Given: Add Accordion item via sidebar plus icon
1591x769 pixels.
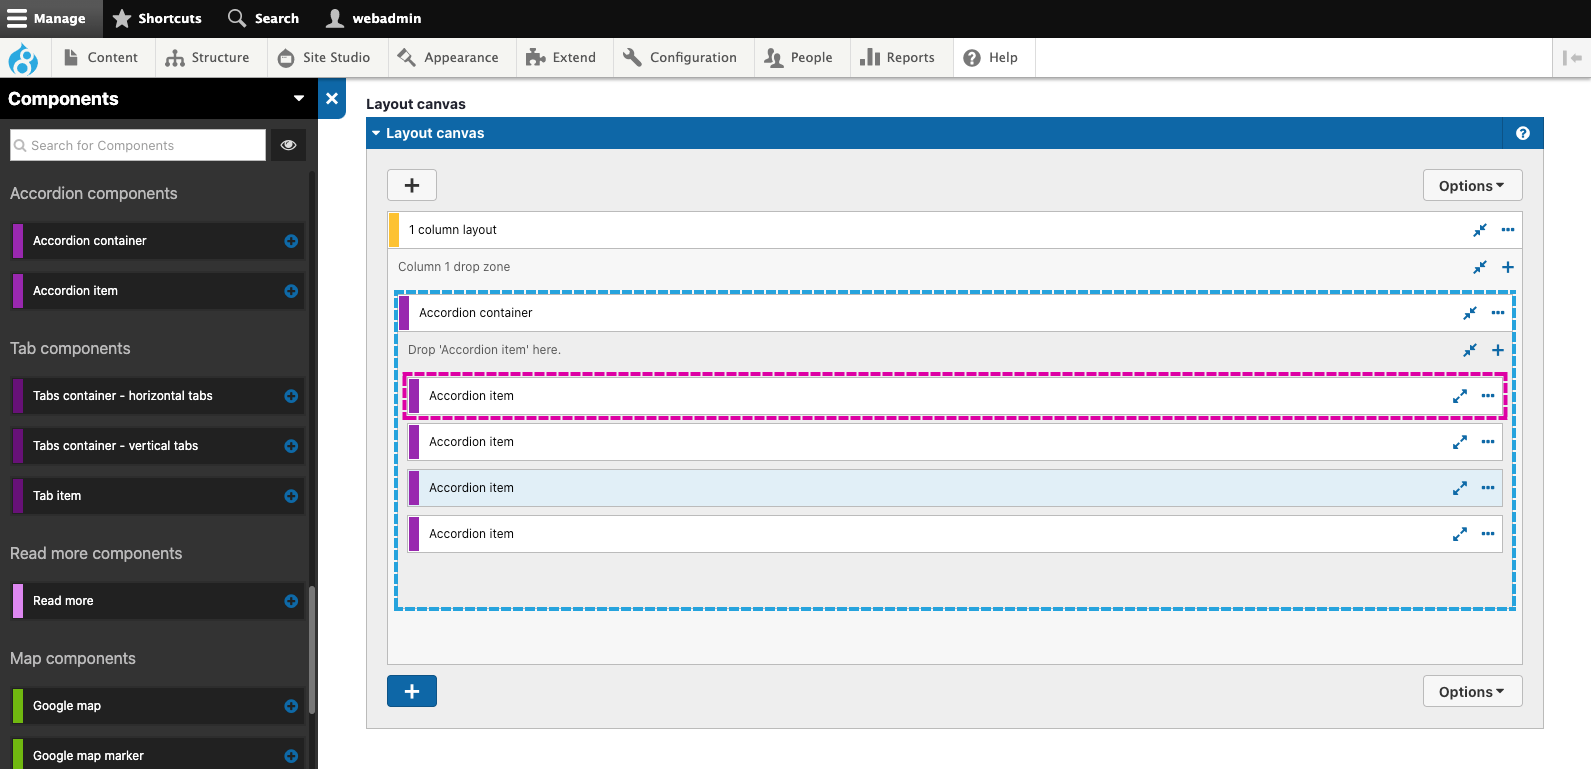Looking at the screenshot, I should (291, 291).
